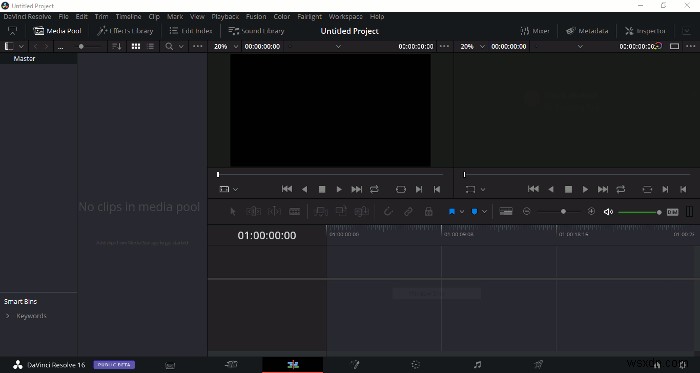
Task: Open the Trim menu
Action: [101, 17]
